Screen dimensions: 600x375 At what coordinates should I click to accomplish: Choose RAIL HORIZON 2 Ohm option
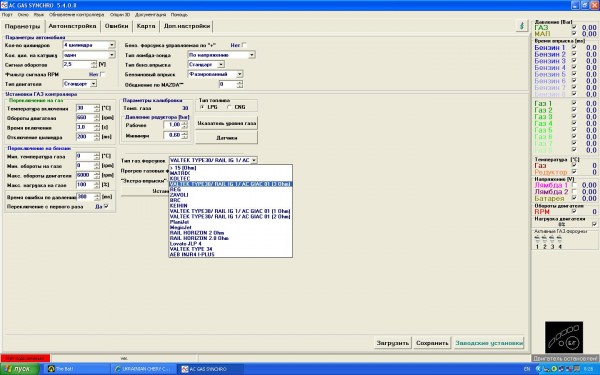pyautogui.click(x=230, y=233)
